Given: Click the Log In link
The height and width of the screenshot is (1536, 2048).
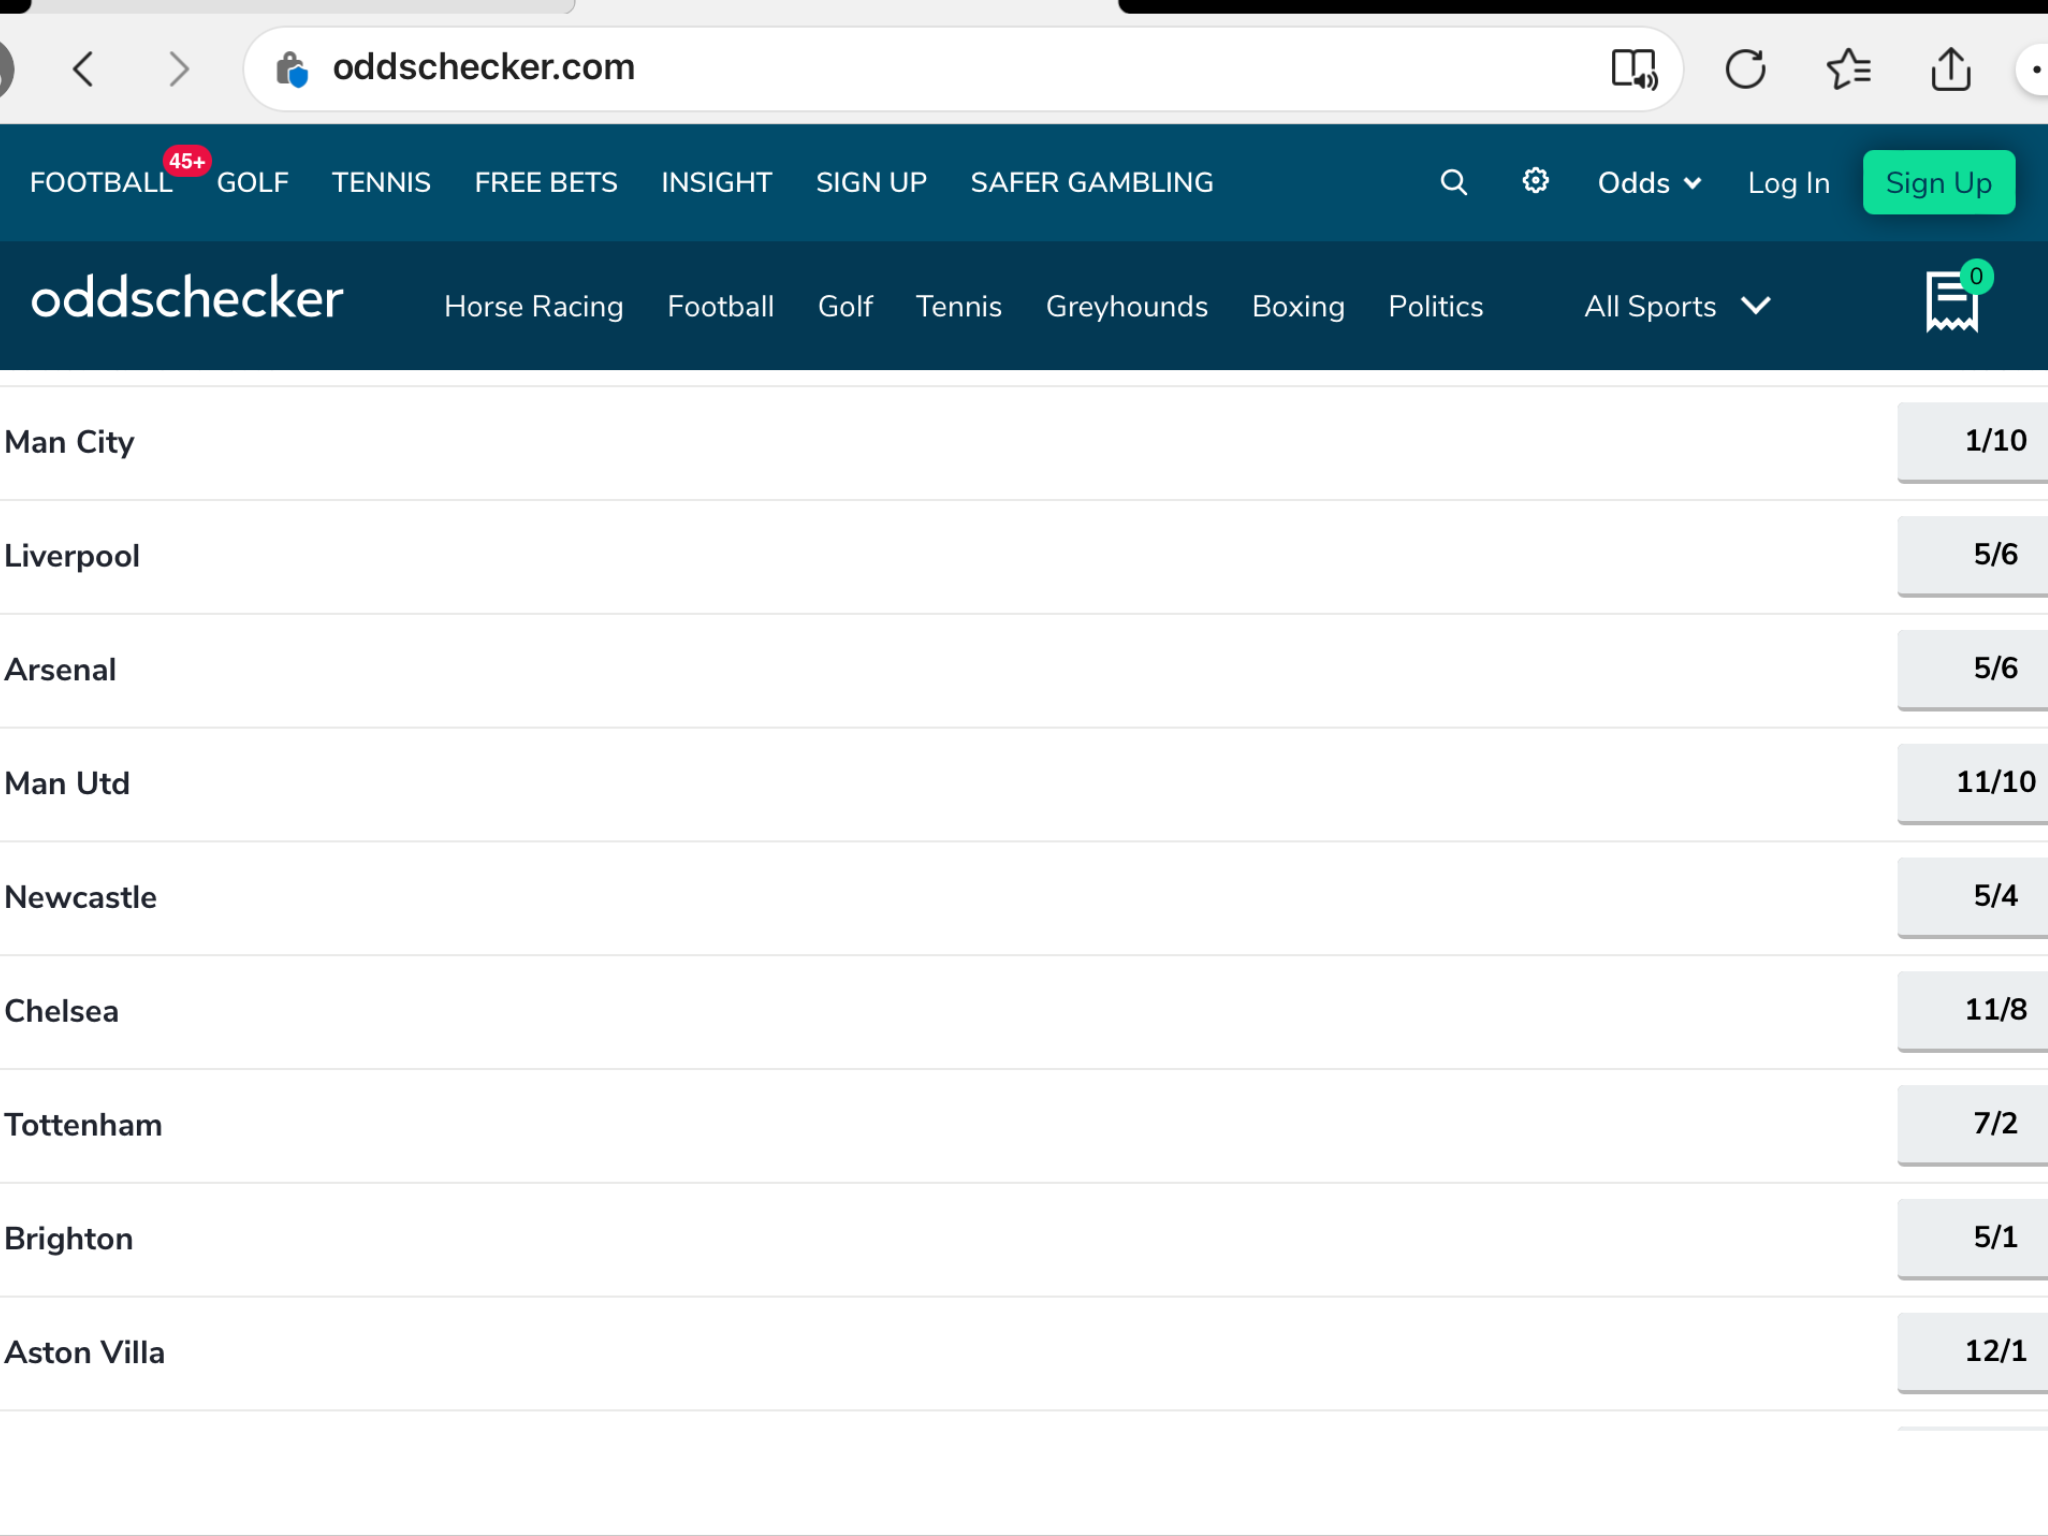Looking at the screenshot, I should coord(1788,183).
